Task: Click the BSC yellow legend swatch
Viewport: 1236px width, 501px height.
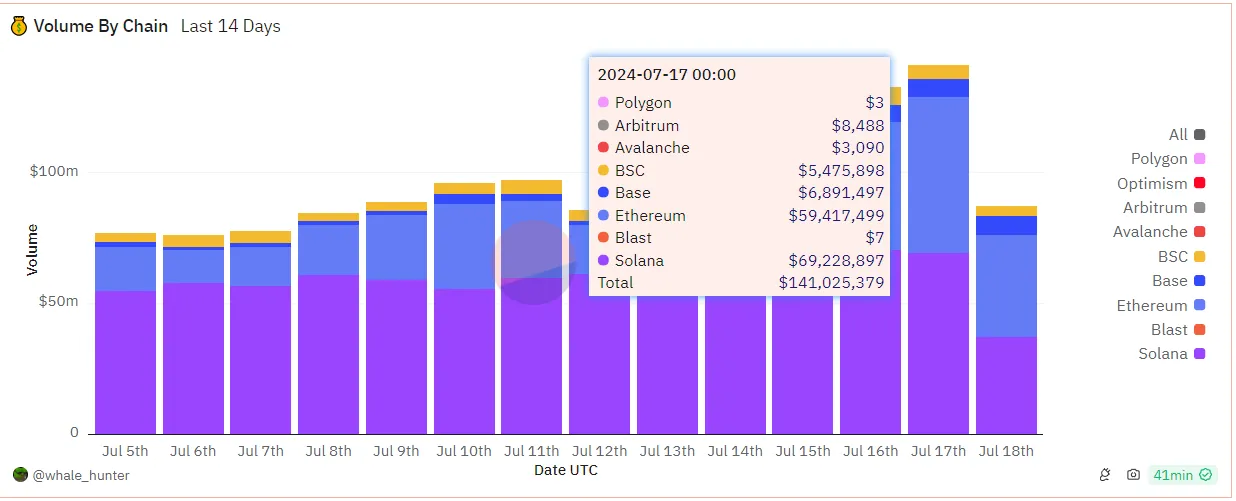Action: [x=1199, y=257]
